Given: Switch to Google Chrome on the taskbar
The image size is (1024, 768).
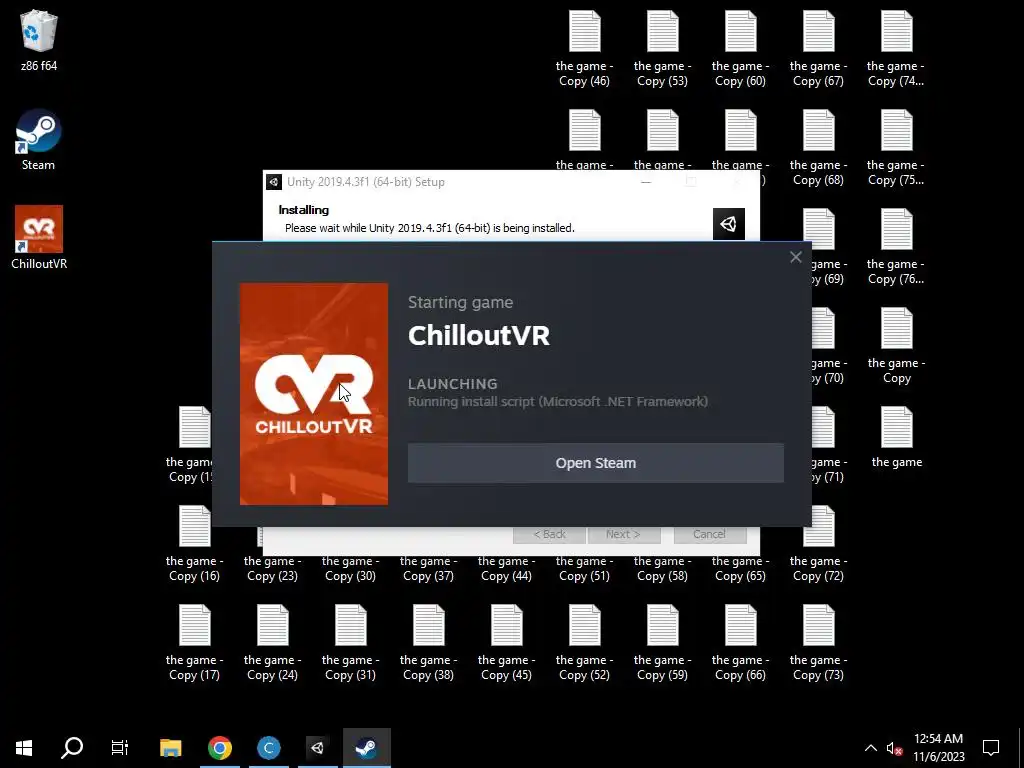Looking at the screenshot, I should 219,748.
